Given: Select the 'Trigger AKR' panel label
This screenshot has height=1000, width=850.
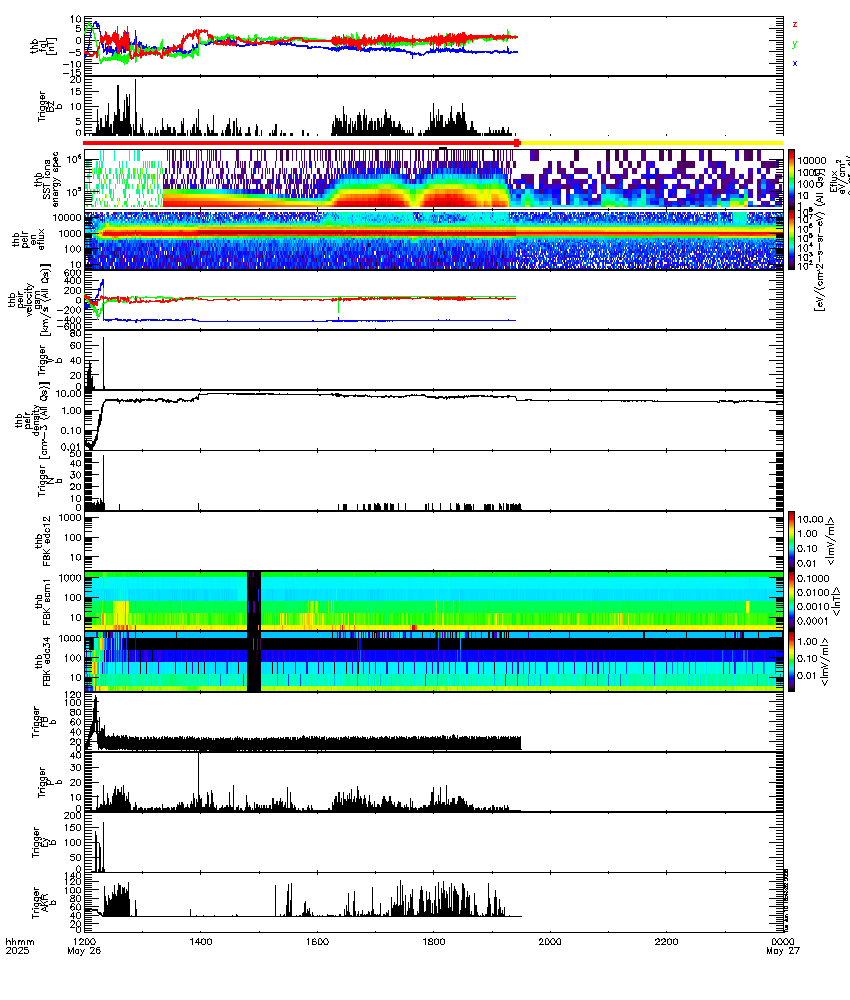Looking at the screenshot, I should [x=42, y=902].
